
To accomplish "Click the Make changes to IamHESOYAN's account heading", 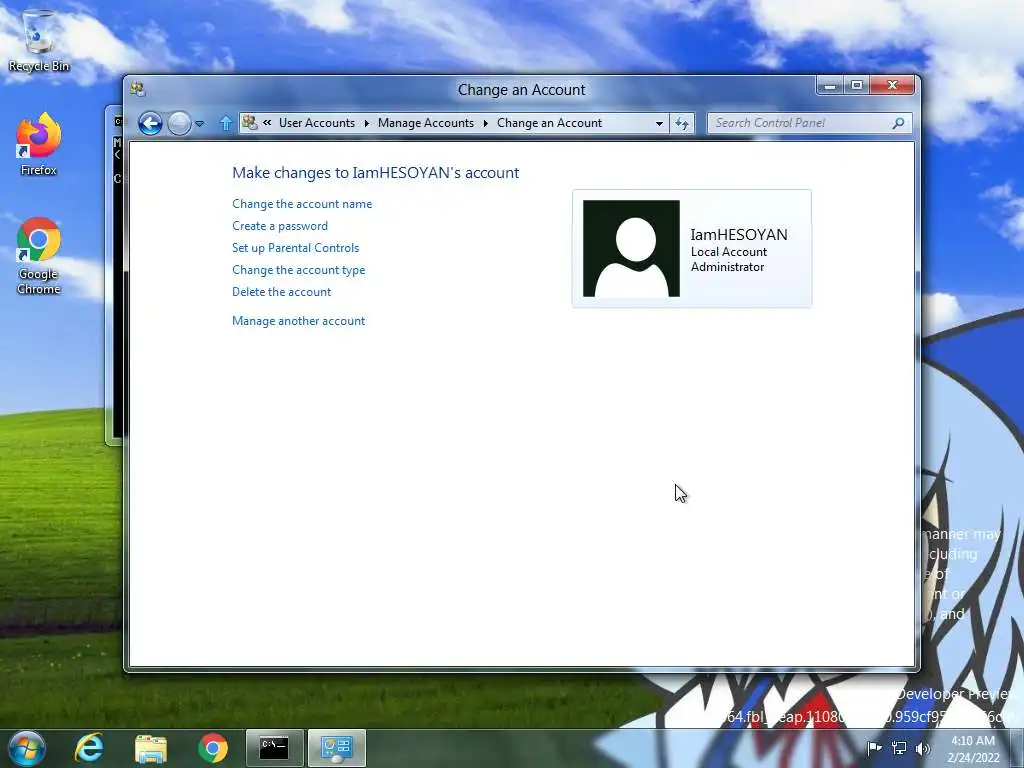I will (376, 172).
